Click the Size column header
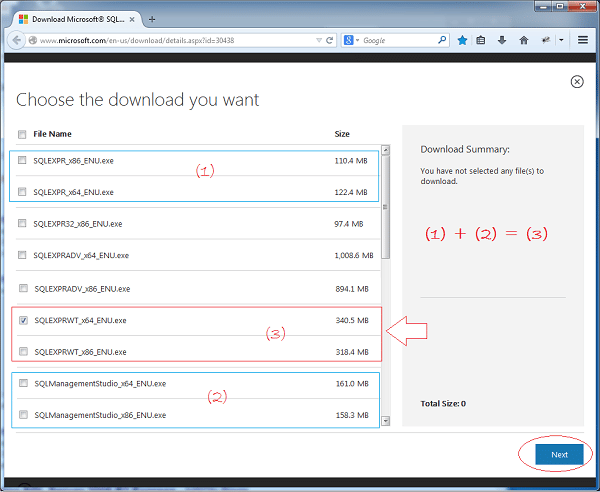This screenshot has width=600, height=492. [342, 134]
